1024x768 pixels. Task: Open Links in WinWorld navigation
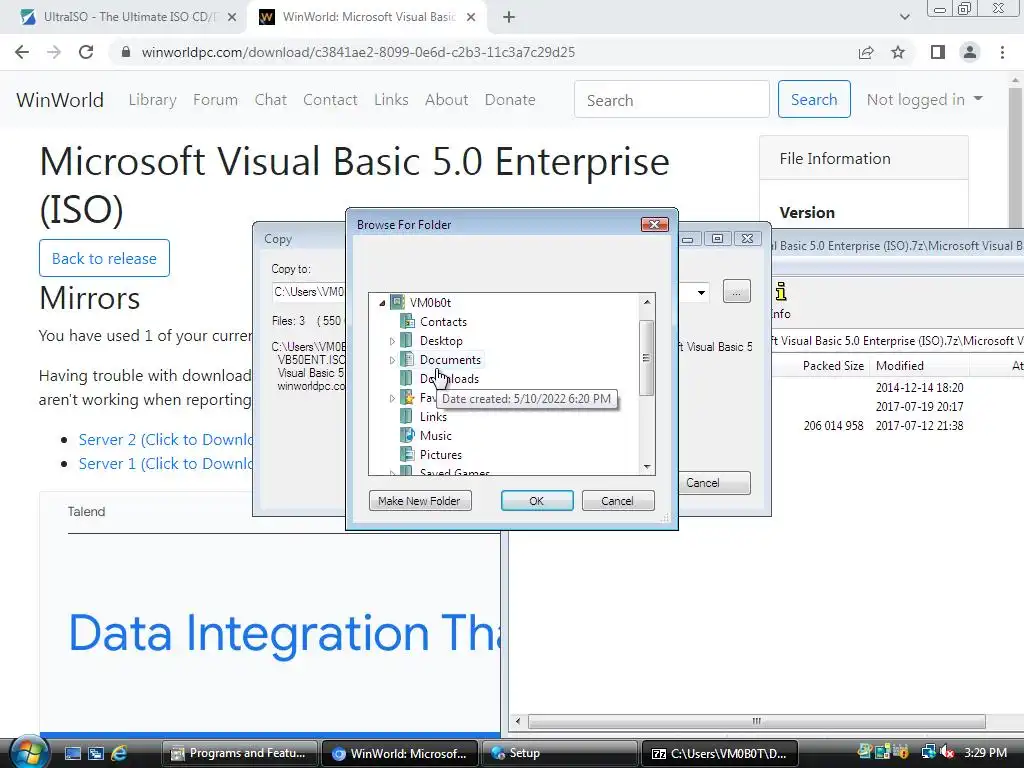[391, 100]
